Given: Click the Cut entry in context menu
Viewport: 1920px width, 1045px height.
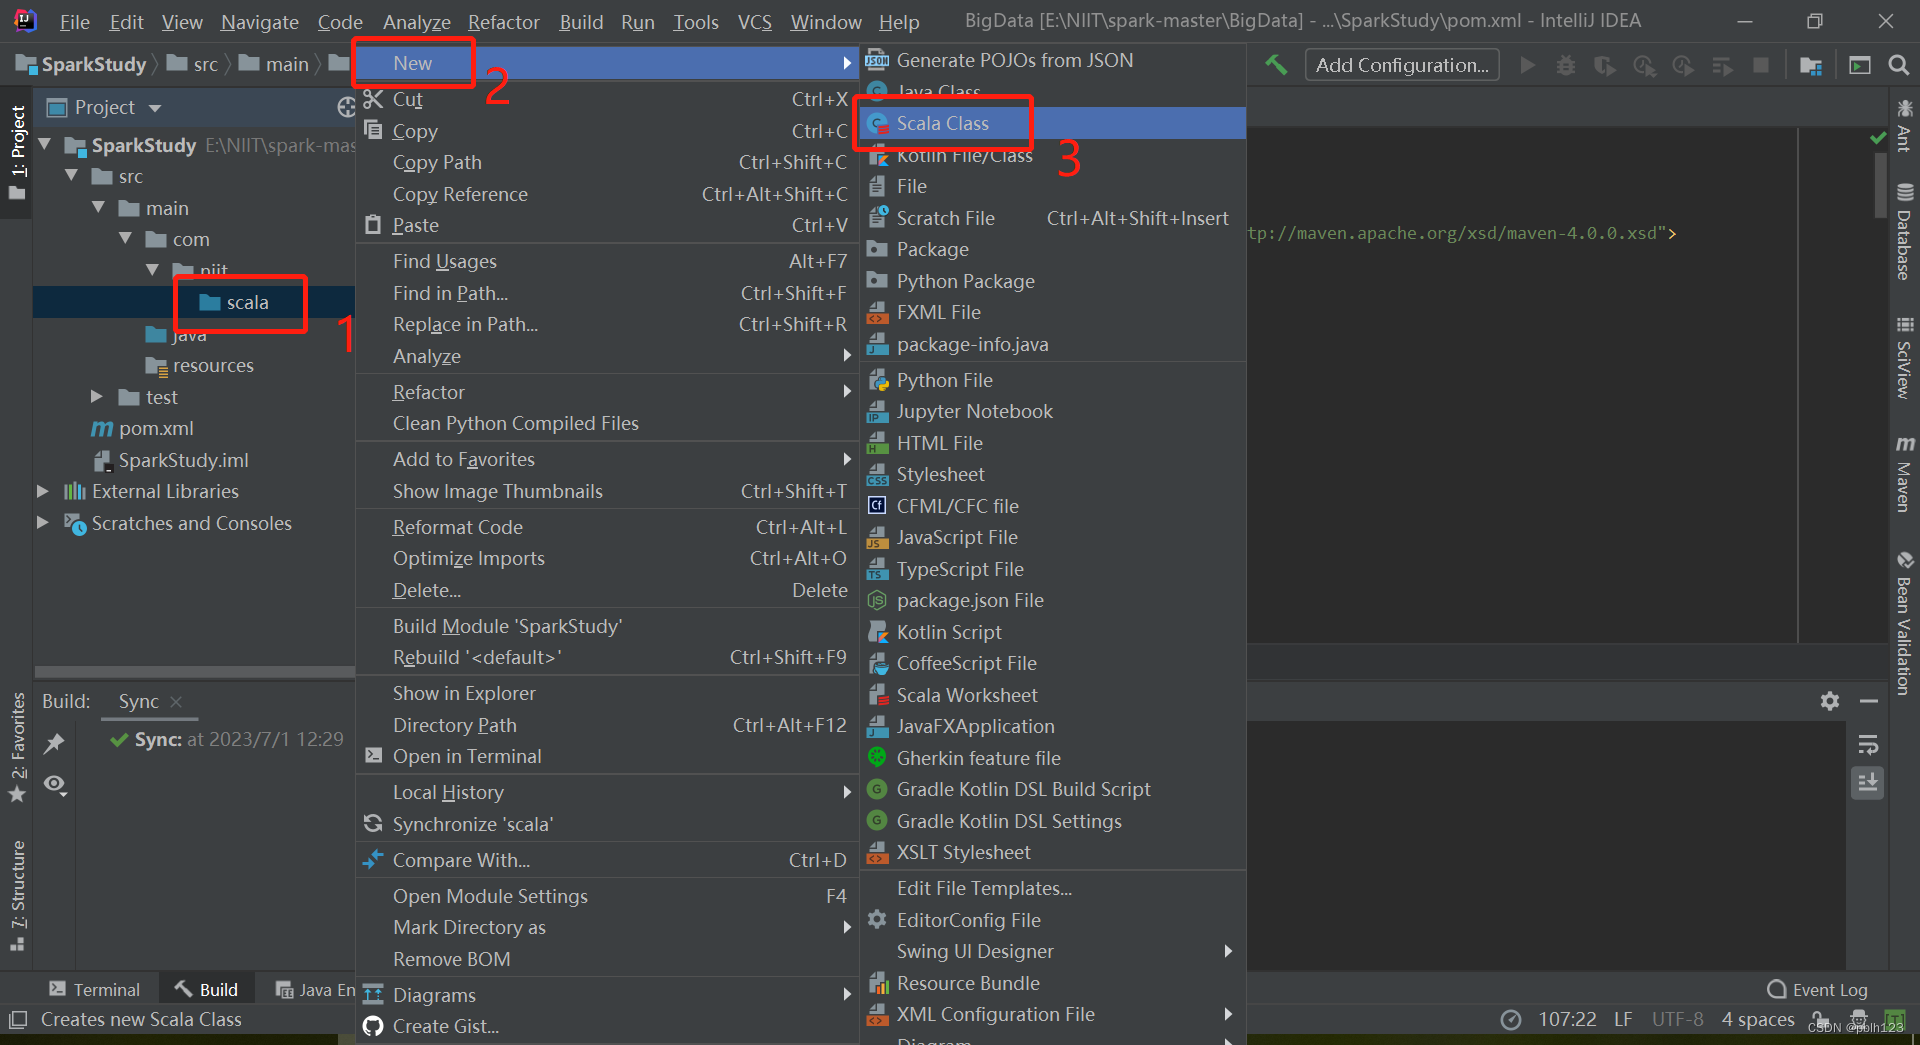Looking at the screenshot, I should point(607,99).
